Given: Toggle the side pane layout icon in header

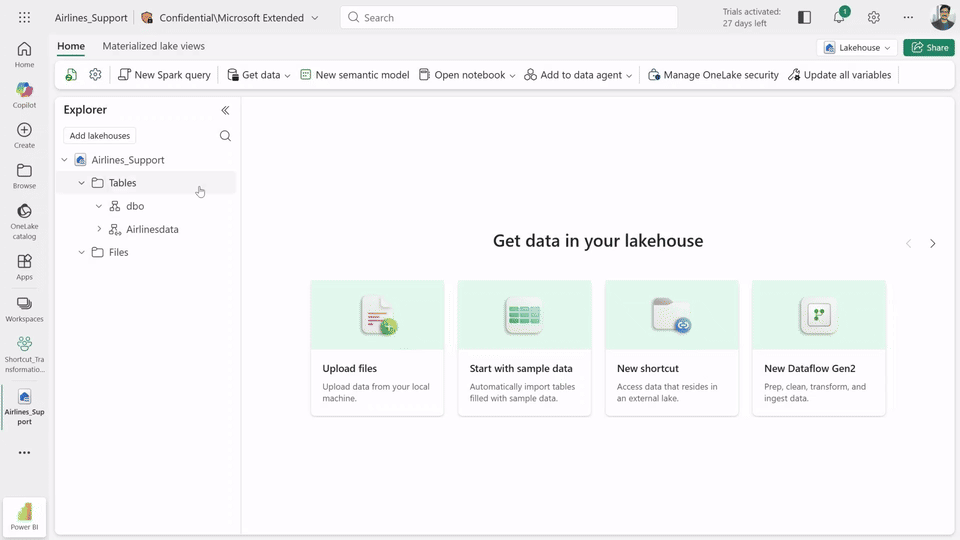Looking at the screenshot, I should (x=804, y=18).
